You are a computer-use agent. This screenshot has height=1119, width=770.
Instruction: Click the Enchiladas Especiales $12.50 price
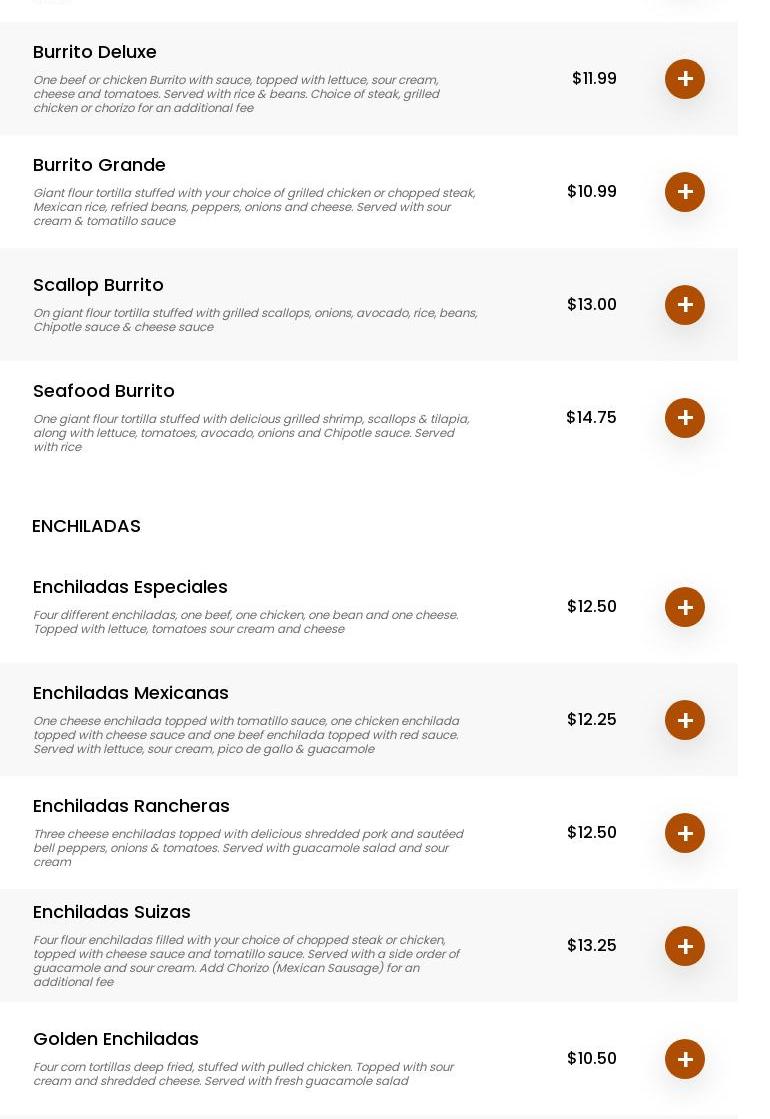click(592, 606)
